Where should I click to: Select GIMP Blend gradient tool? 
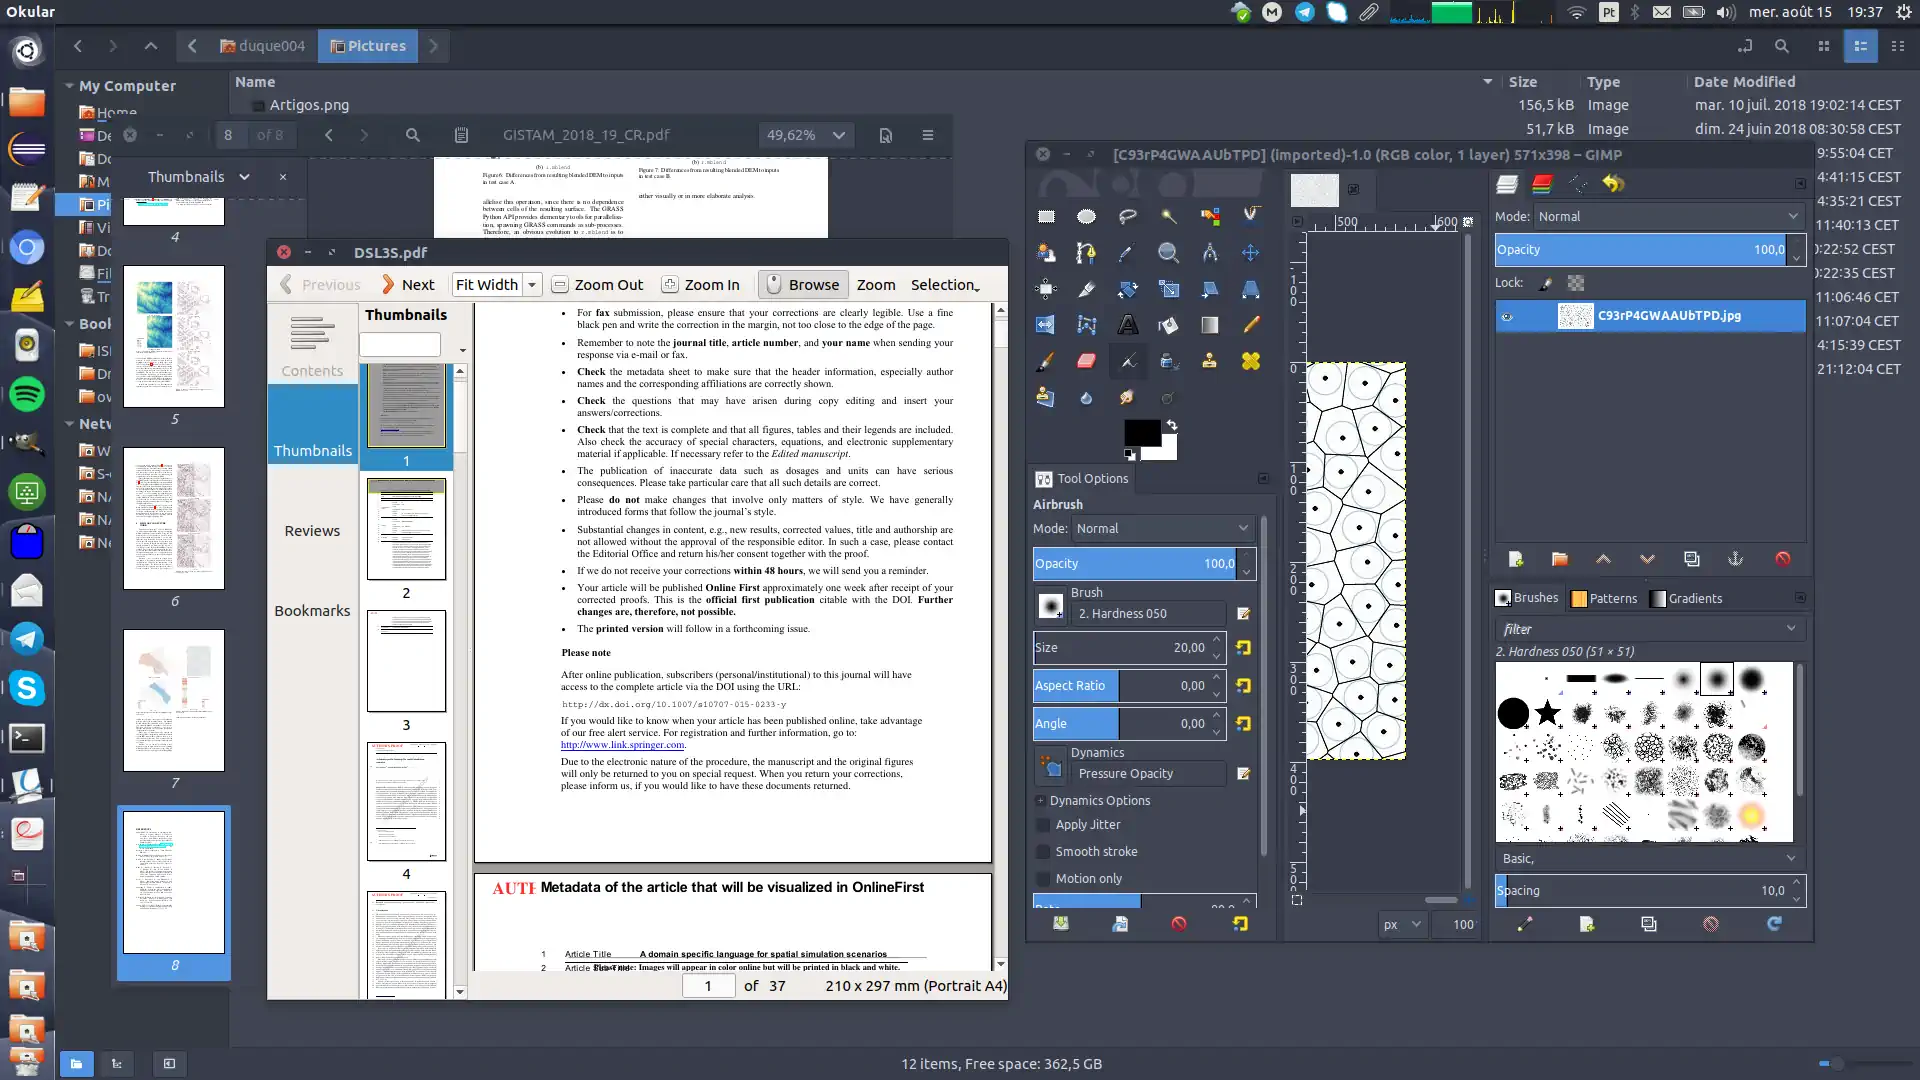pos(1210,325)
